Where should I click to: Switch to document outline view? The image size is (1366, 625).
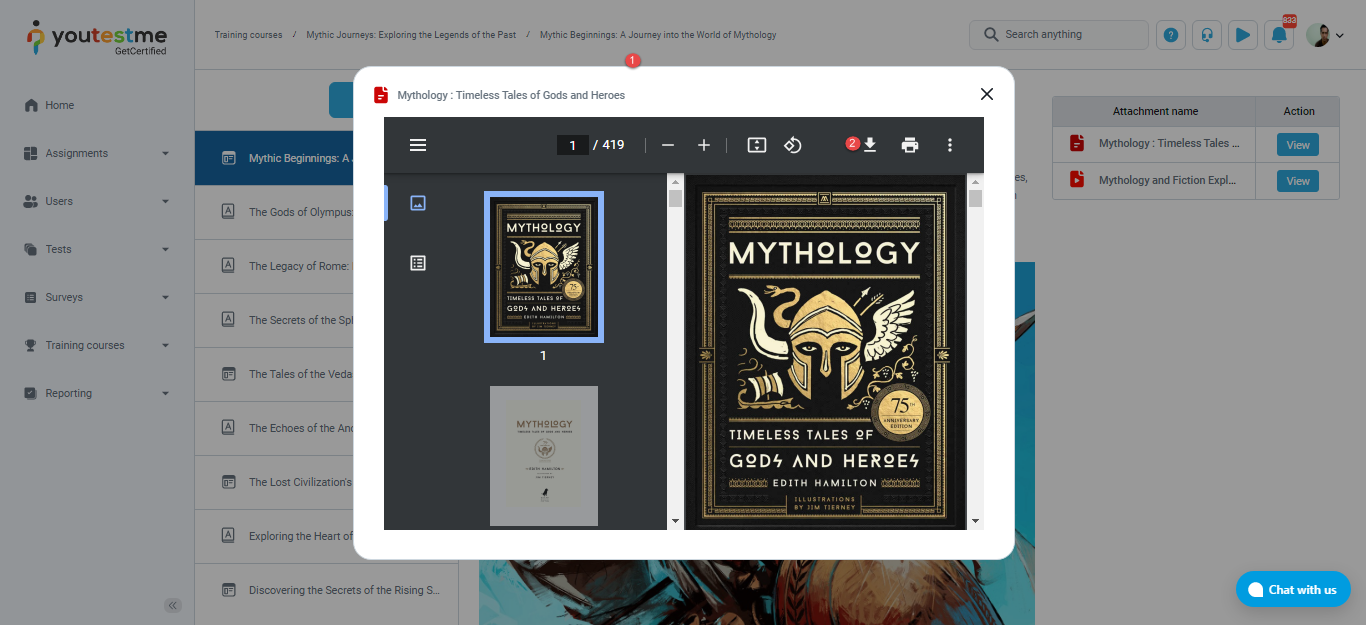pos(418,263)
